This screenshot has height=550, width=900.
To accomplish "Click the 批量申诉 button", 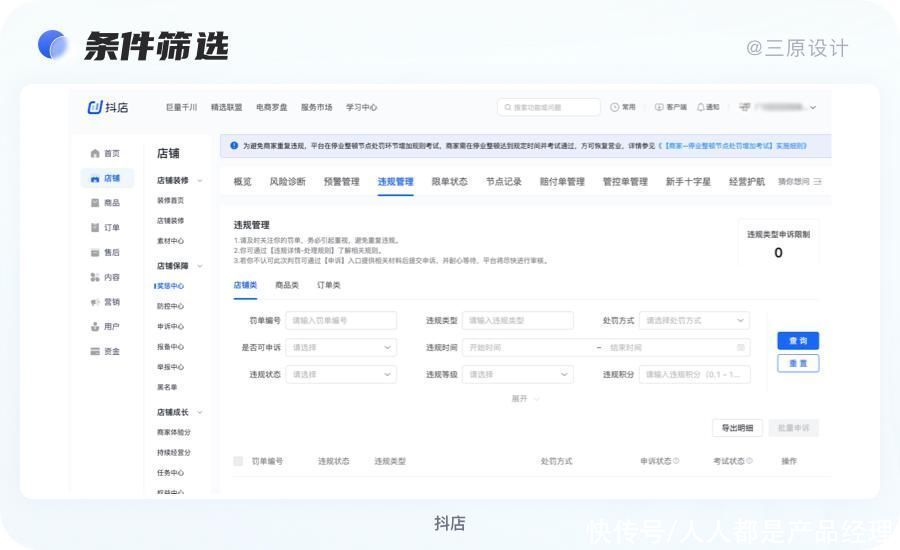I will (794, 428).
